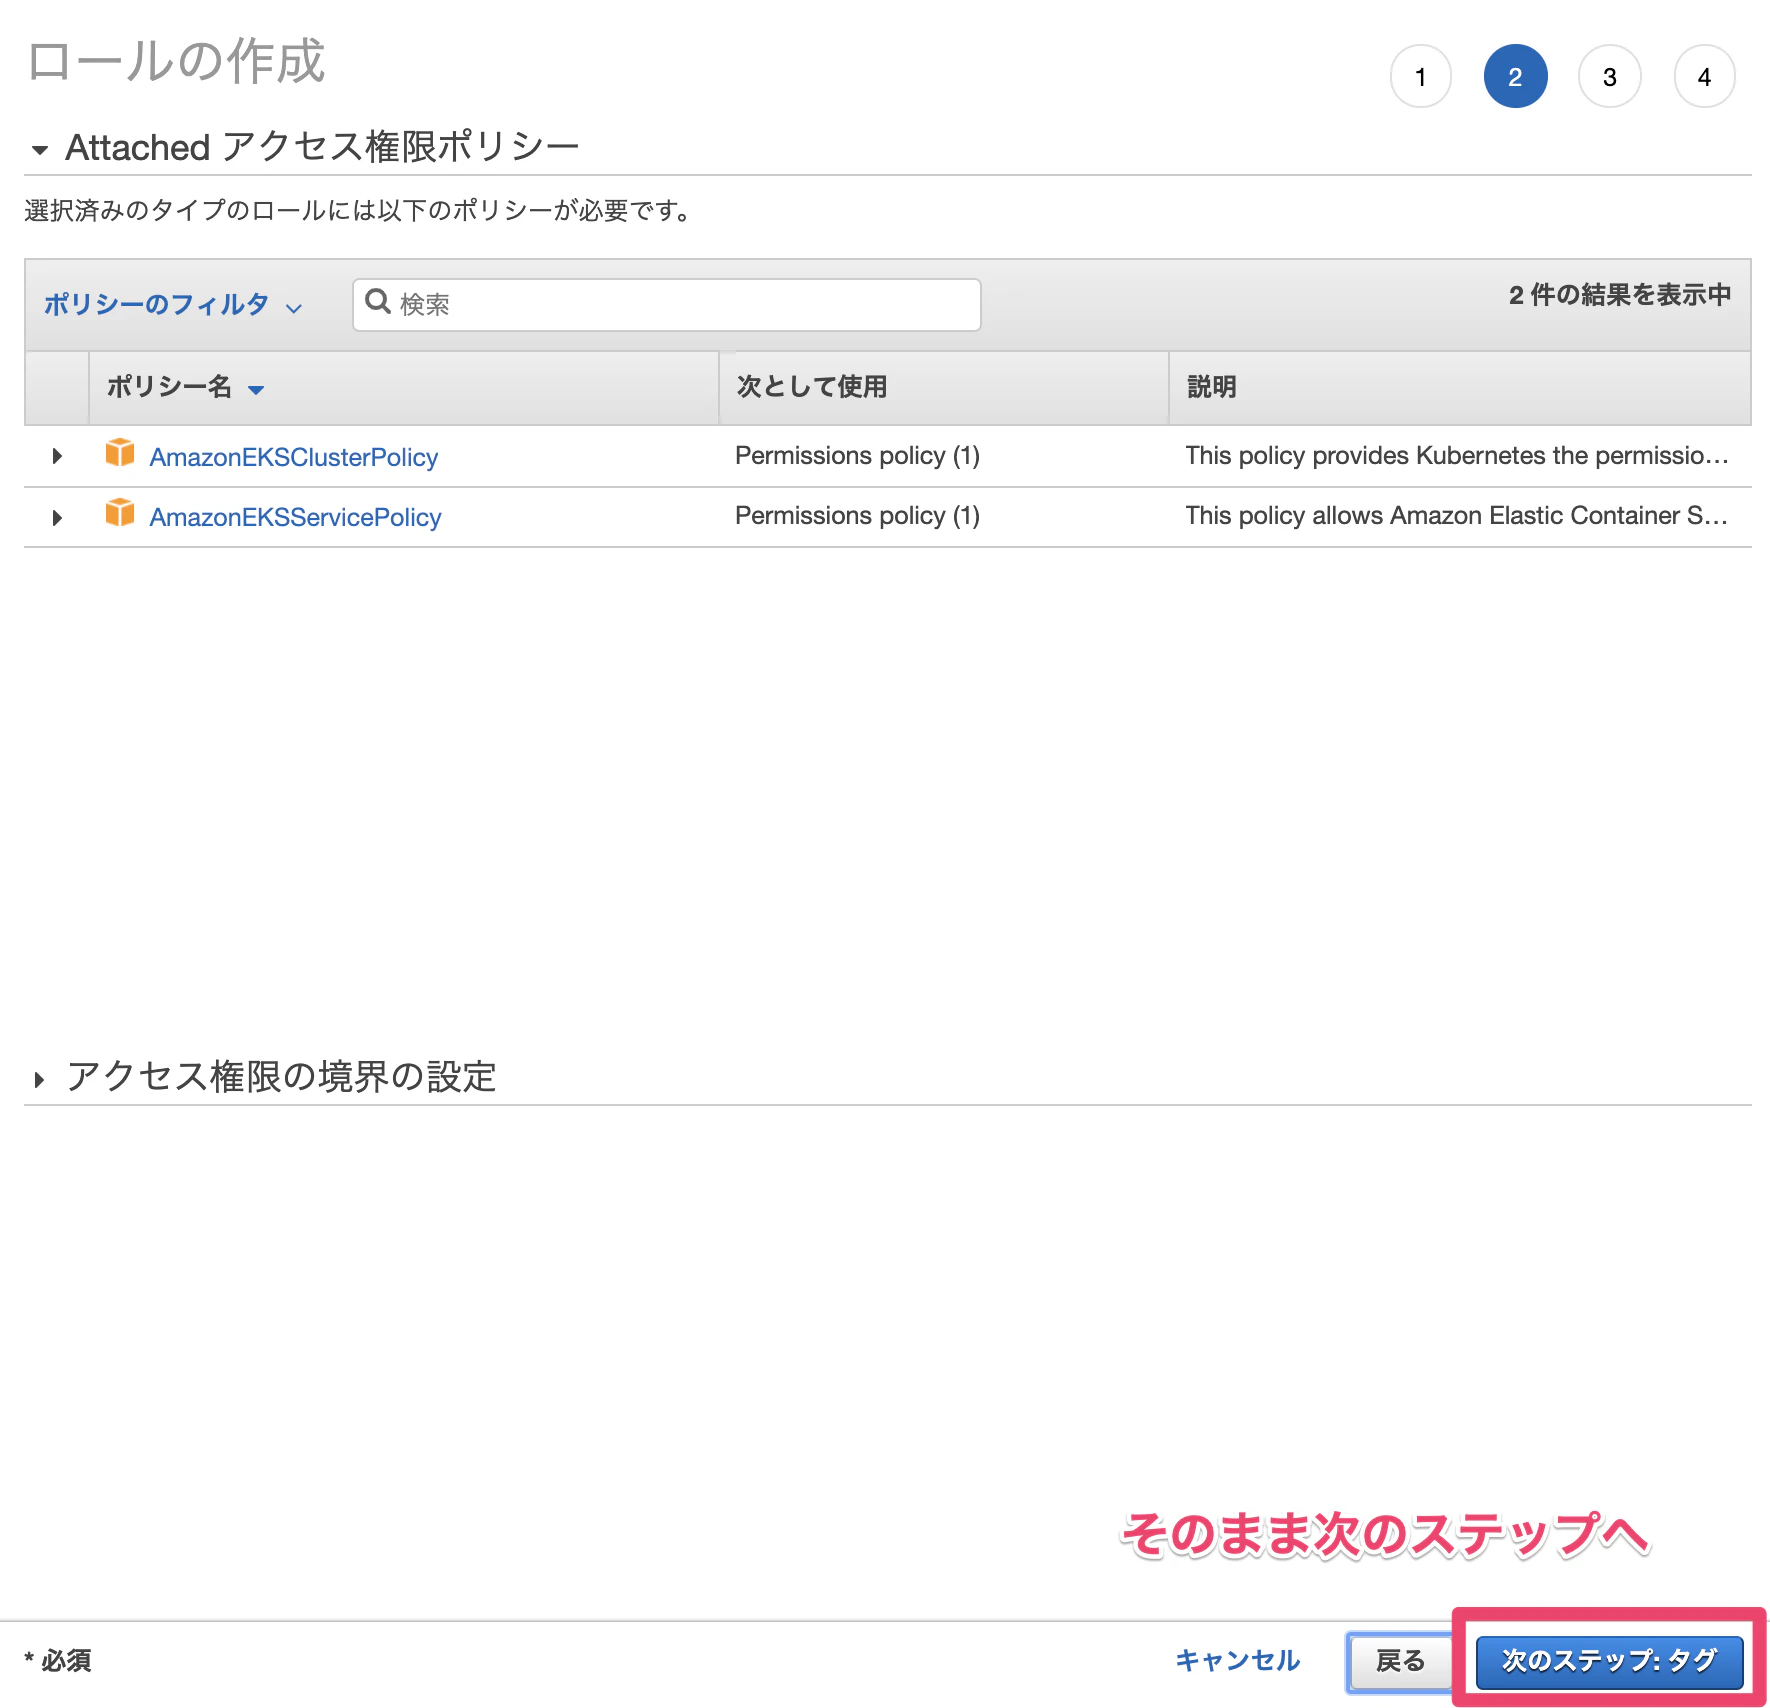Expand the AmazonEKSClusterPolicy row details
1770x1708 pixels.
click(x=57, y=456)
